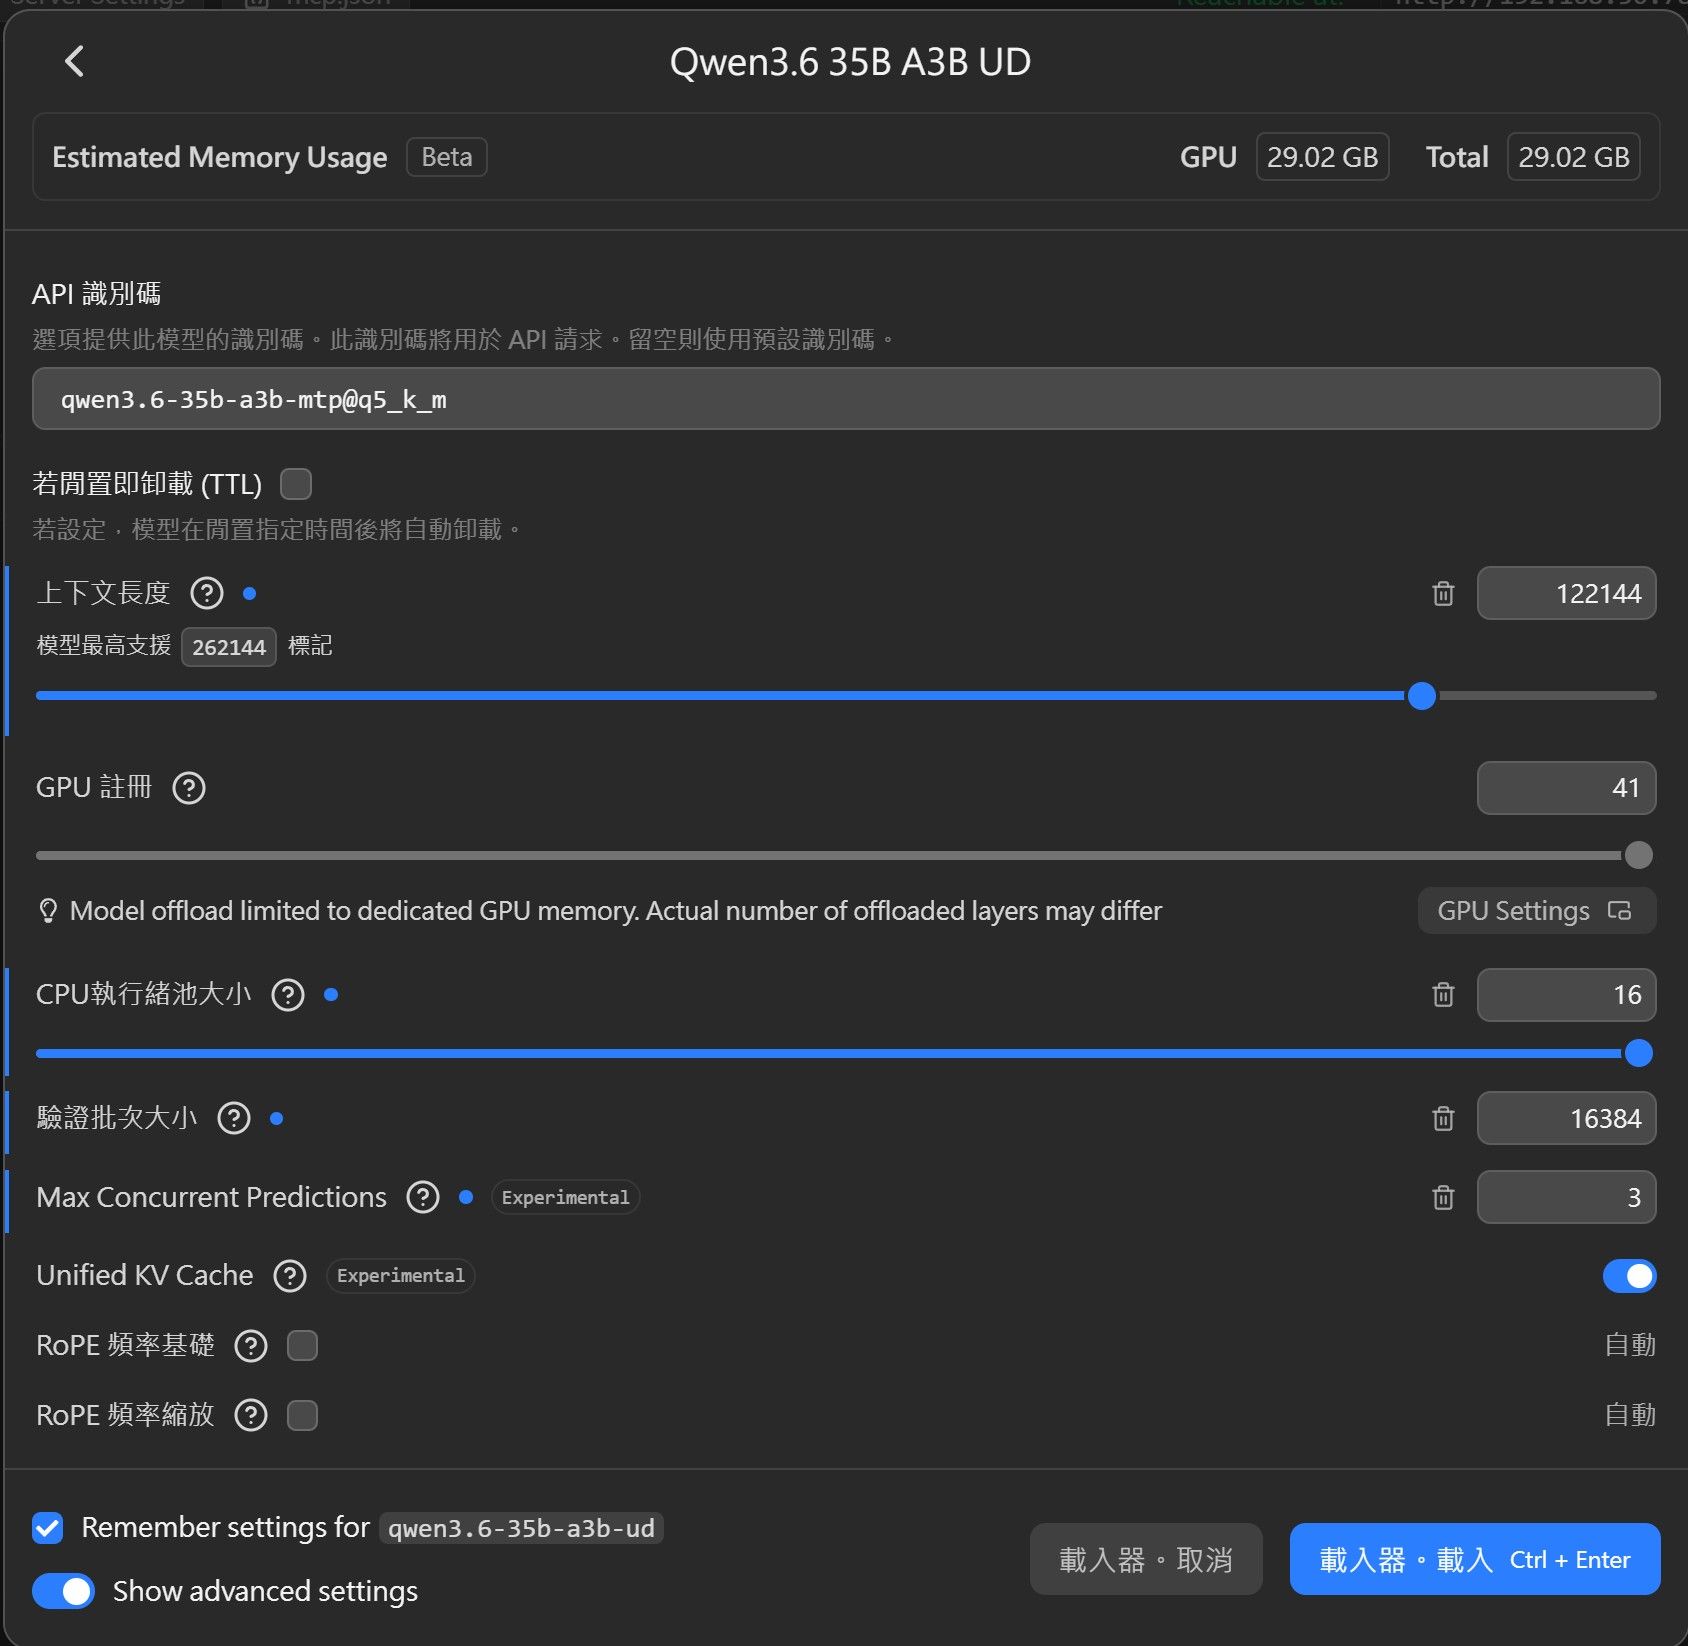Click the lightbulb hint icon
The image size is (1688, 1646).
coord(47,911)
